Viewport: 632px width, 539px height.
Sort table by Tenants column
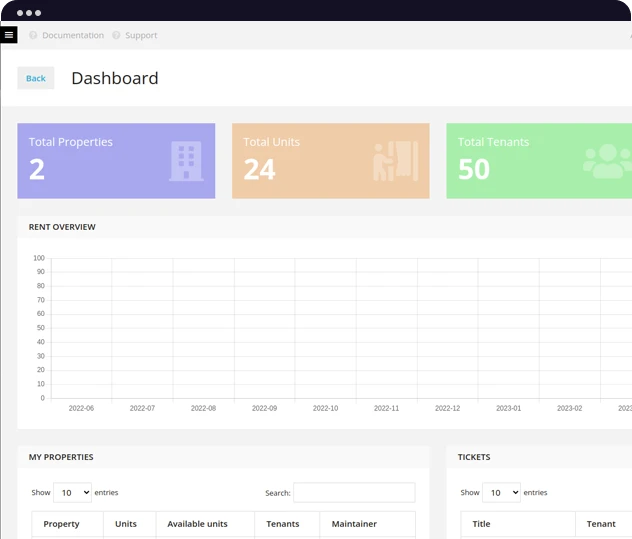point(283,524)
